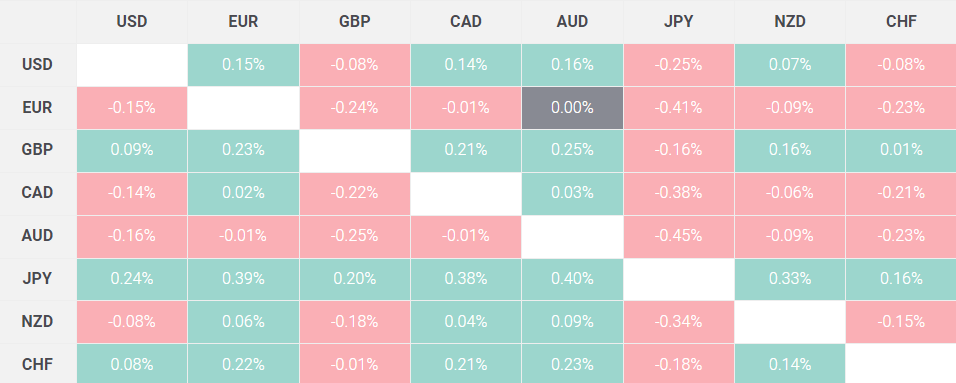Image resolution: width=956 pixels, height=383 pixels.
Task: Click the NZD row label
Action: point(38,321)
